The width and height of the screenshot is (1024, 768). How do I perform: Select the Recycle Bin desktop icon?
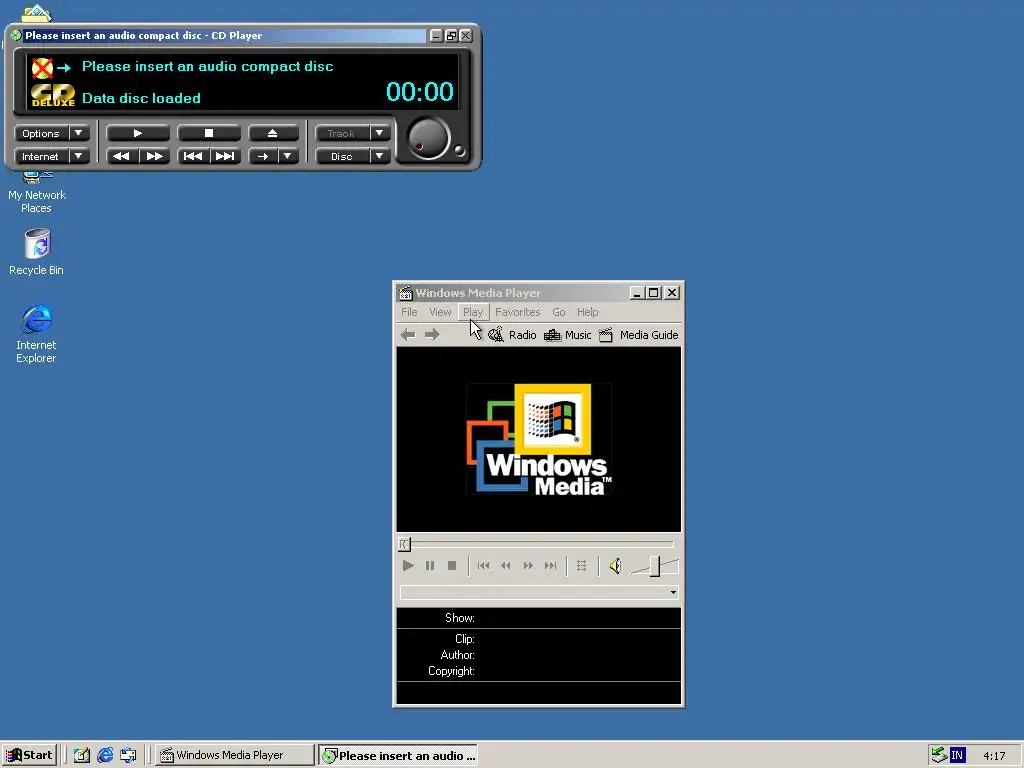coord(37,251)
